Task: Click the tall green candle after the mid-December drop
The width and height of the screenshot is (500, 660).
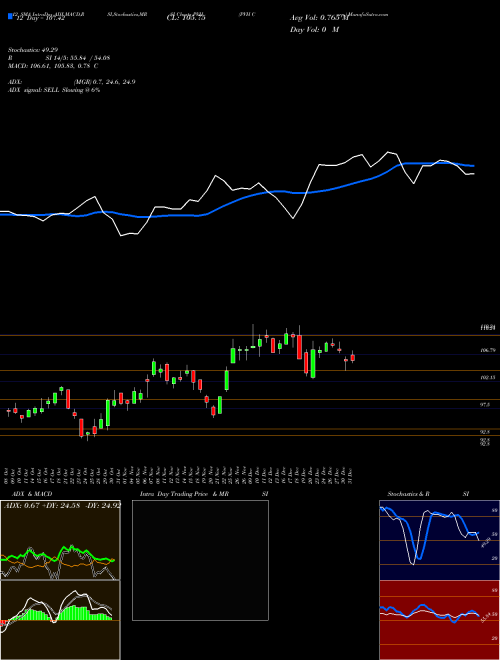Action: tap(313, 363)
